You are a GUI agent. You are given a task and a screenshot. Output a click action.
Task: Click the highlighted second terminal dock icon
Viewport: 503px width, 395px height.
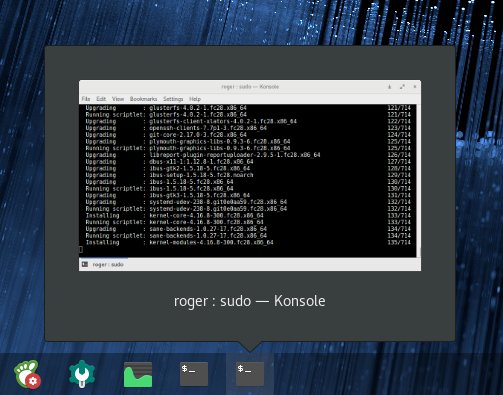coord(250,374)
